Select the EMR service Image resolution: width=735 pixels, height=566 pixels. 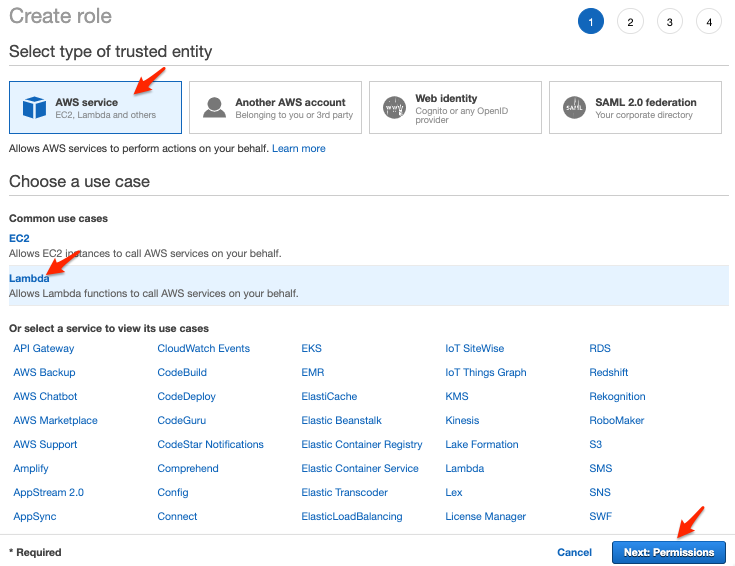(x=313, y=372)
